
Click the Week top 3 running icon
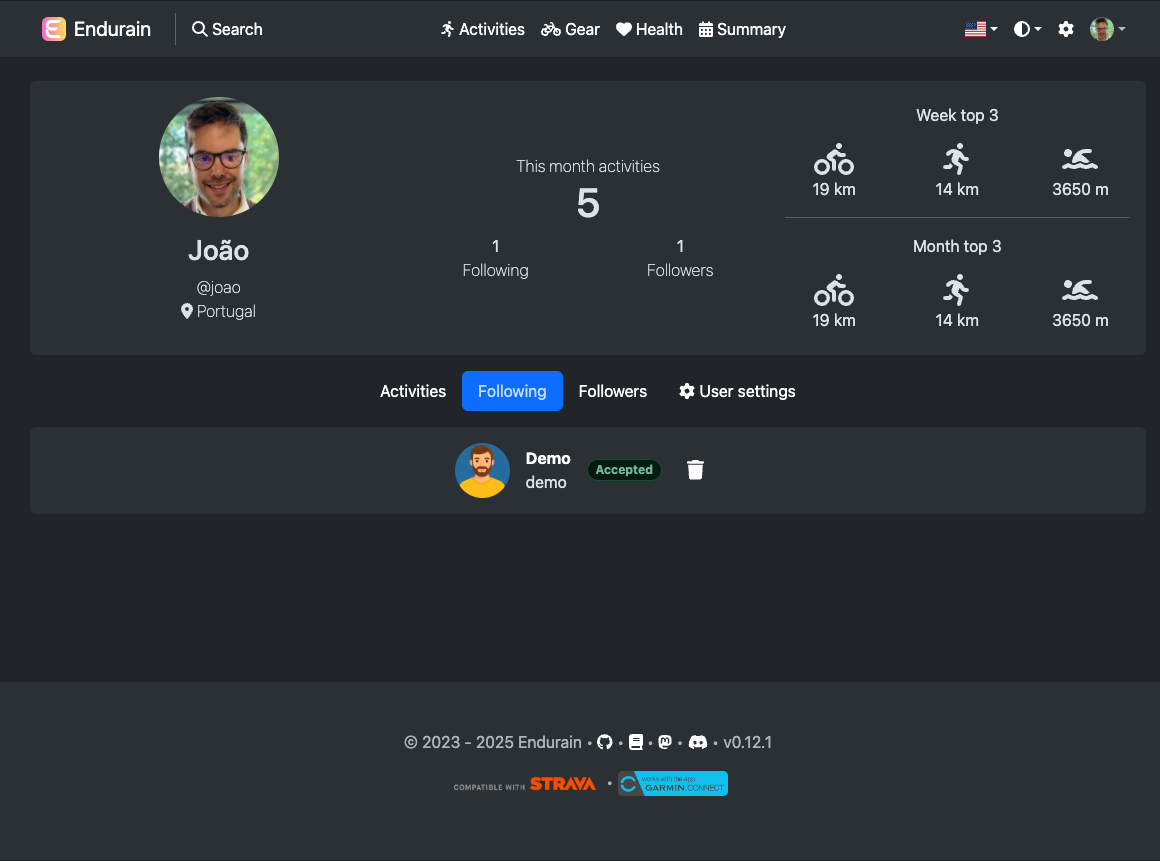click(957, 158)
